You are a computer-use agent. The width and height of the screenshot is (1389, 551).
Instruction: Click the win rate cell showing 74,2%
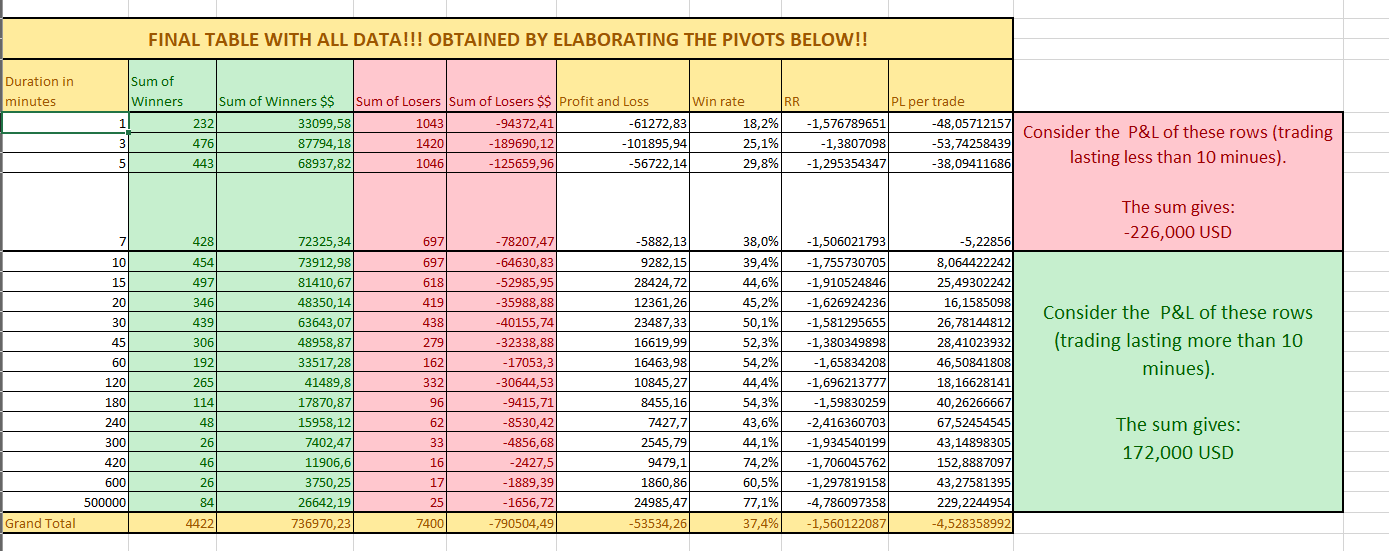coord(734,463)
